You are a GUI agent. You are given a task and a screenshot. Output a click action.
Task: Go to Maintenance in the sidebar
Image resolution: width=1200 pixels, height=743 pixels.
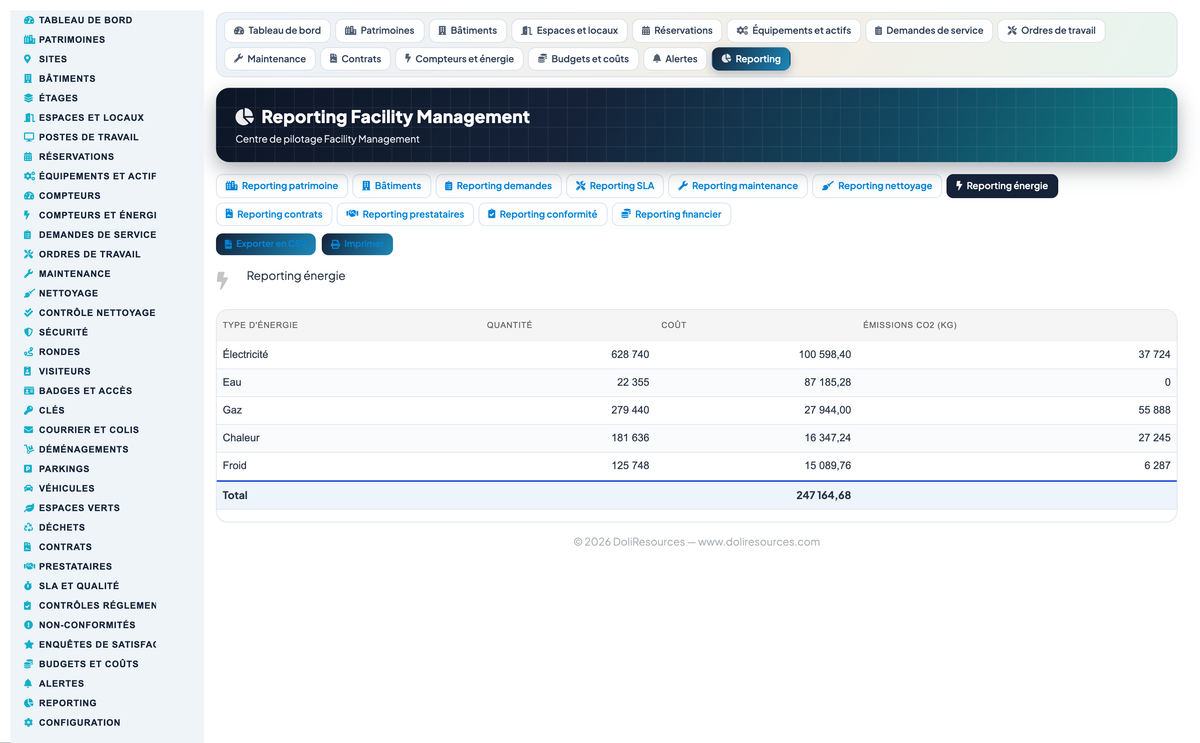click(x=75, y=274)
